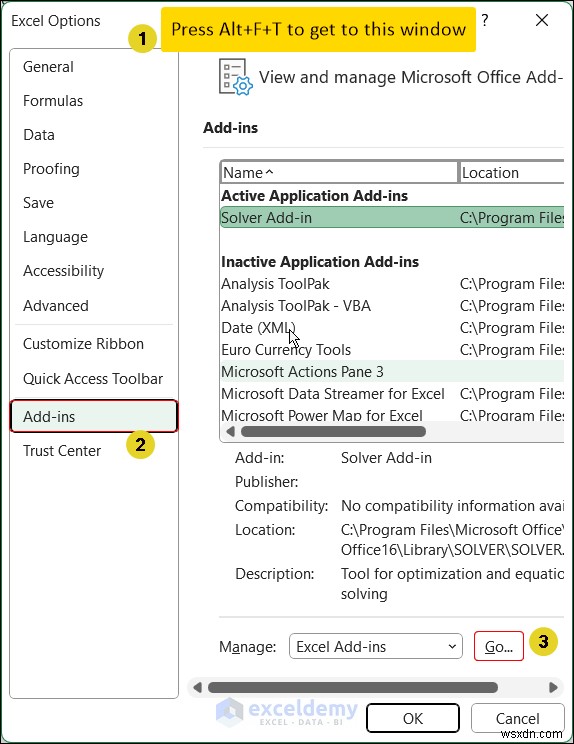Select the Add-ins category
Screen dimensions: 574x744
(94, 416)
